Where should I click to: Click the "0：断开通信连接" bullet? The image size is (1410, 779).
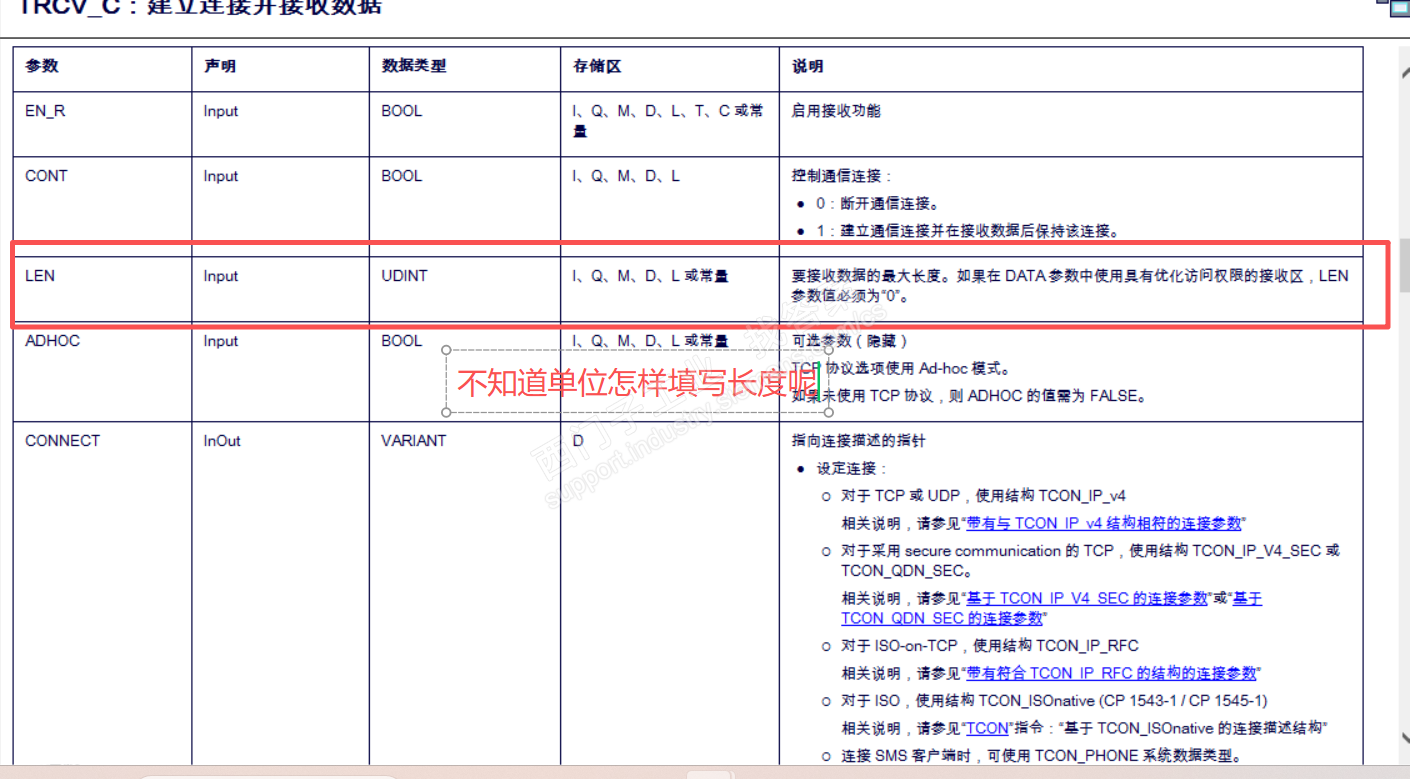coord(878,203)
